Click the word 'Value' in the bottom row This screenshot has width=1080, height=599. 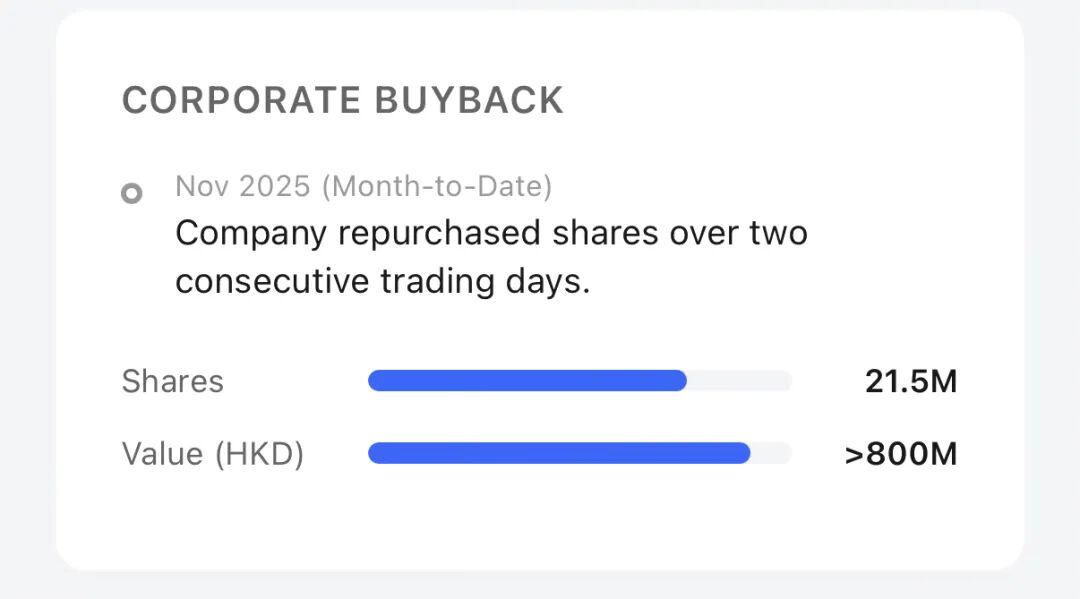click(x=162, y=454)
